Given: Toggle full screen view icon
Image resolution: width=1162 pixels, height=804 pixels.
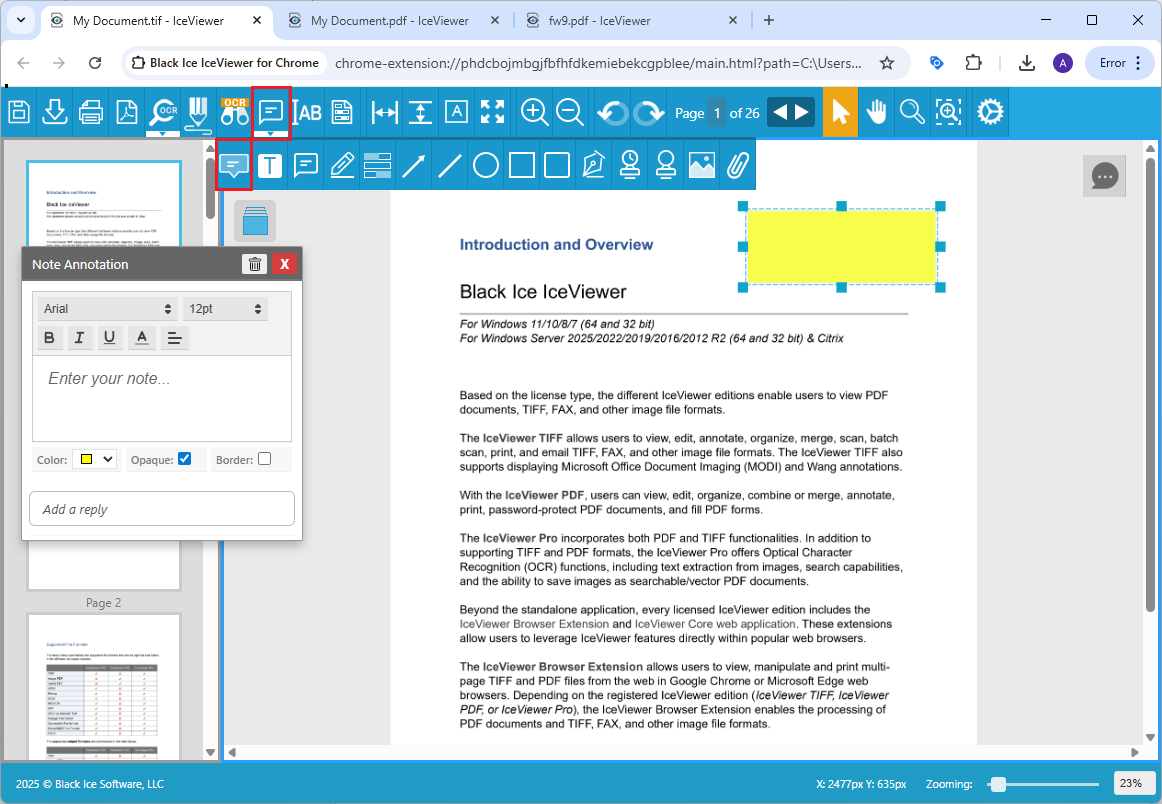Looking at the screenshot, I should click(493, 113).
